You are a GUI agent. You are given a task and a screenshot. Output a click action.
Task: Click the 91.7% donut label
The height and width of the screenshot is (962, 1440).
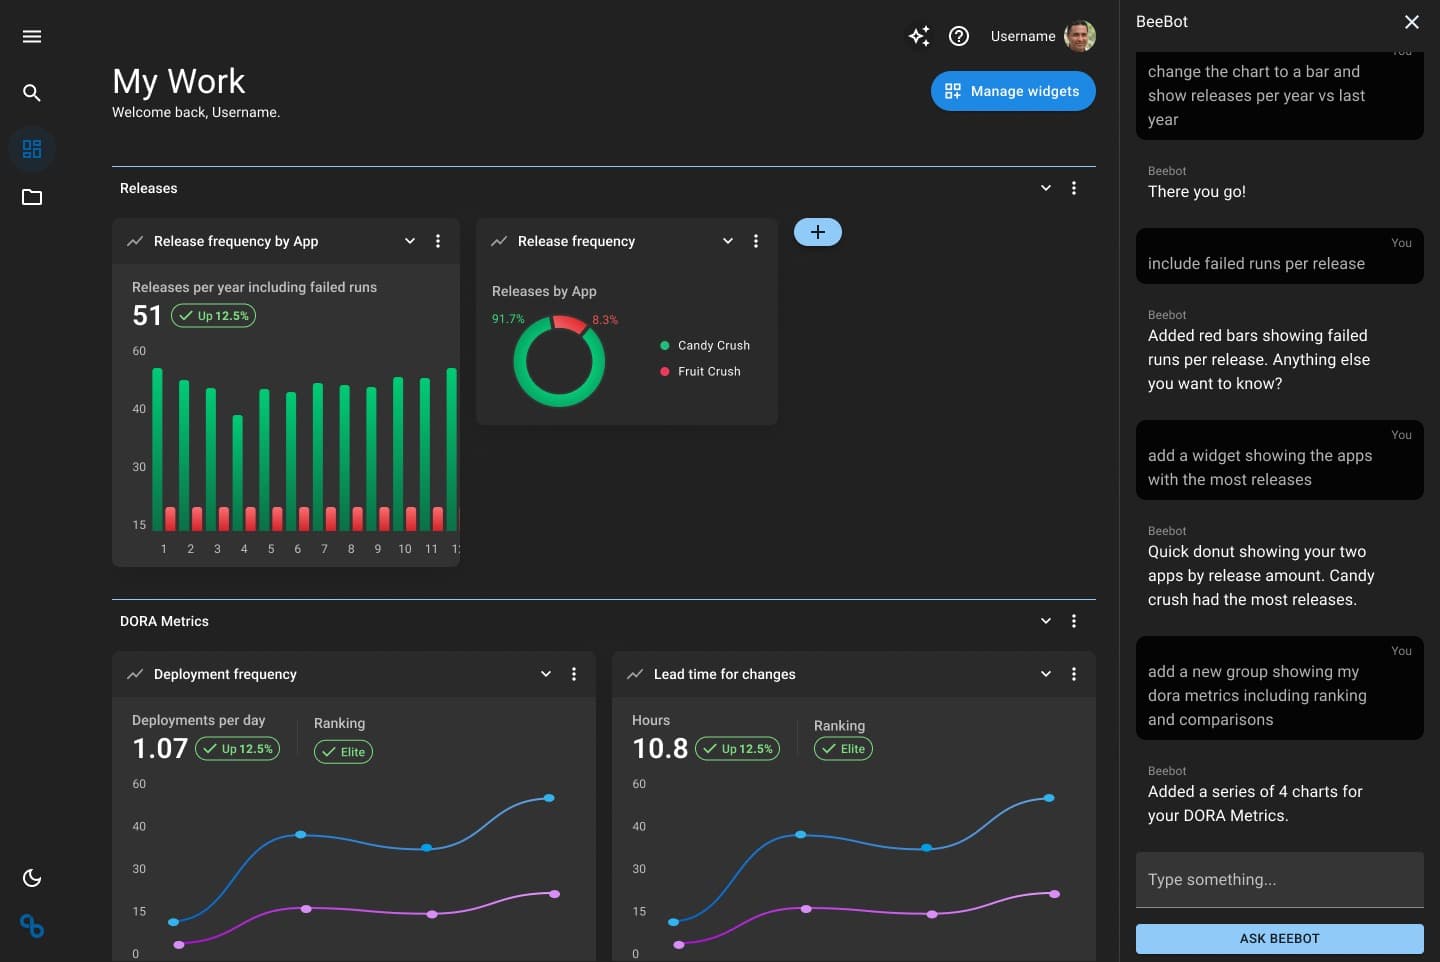[x=508, y=319]
